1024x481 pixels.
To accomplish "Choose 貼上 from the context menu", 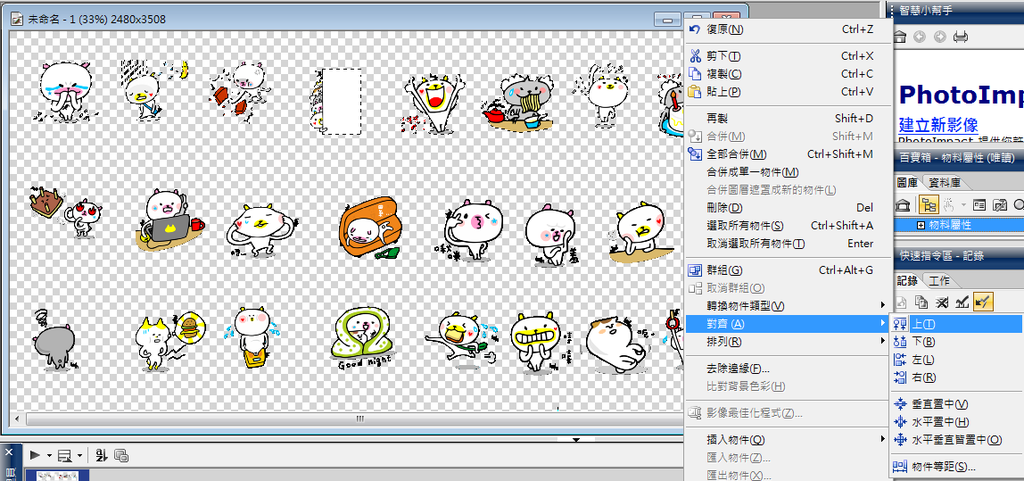I will (788, 91).
